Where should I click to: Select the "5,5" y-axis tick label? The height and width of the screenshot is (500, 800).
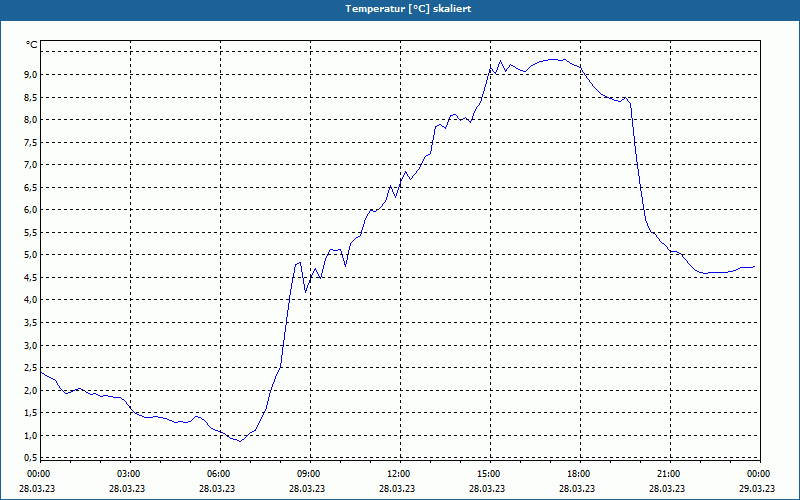31,232
